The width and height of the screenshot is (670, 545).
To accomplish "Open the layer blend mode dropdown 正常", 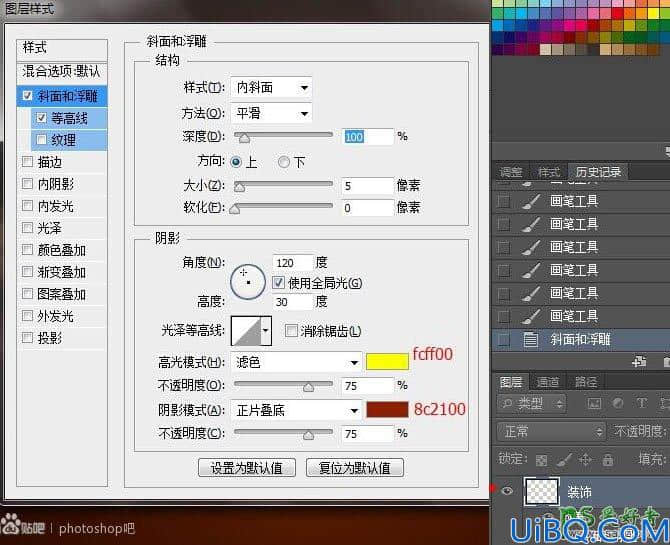I will 552,431.
